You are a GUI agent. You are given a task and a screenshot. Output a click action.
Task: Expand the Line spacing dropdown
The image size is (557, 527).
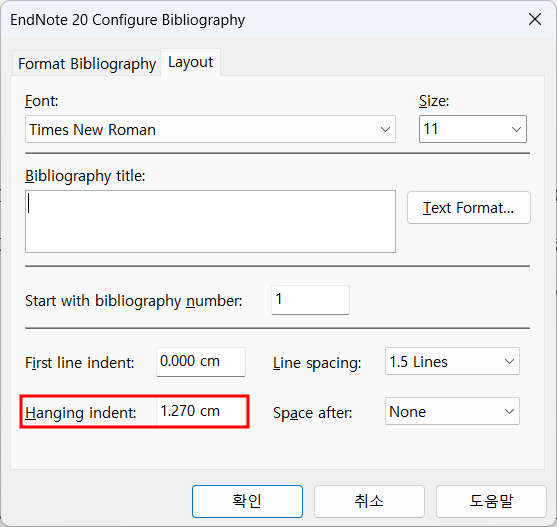[452, 362]
